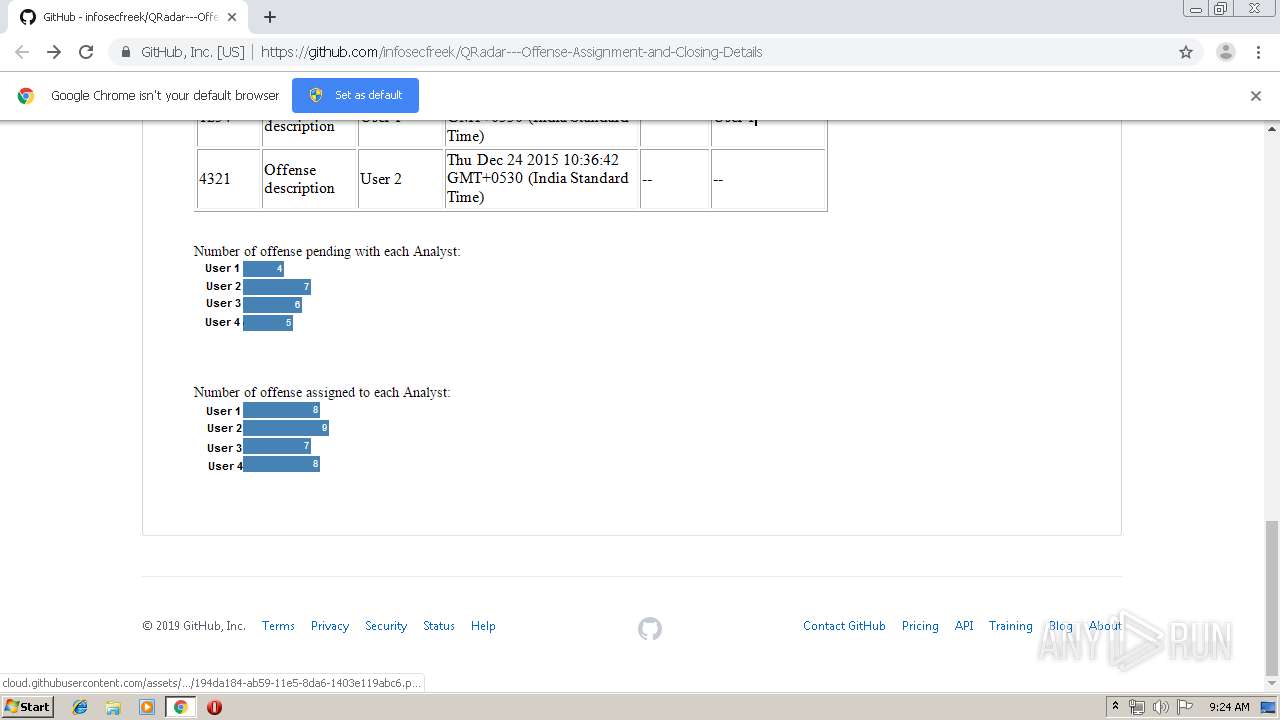1280x720 pixels.
Task: Open the Windows Start menu
Action: pyautogui.click(x=27, y=707)
